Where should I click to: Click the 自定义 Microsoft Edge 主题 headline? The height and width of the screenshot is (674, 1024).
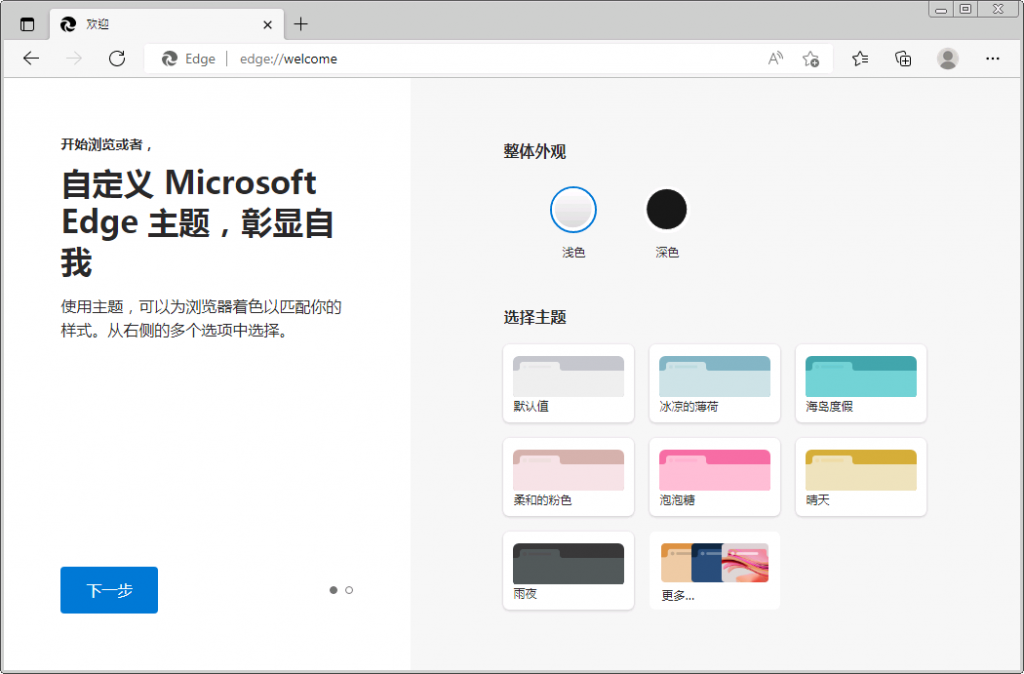197,222
